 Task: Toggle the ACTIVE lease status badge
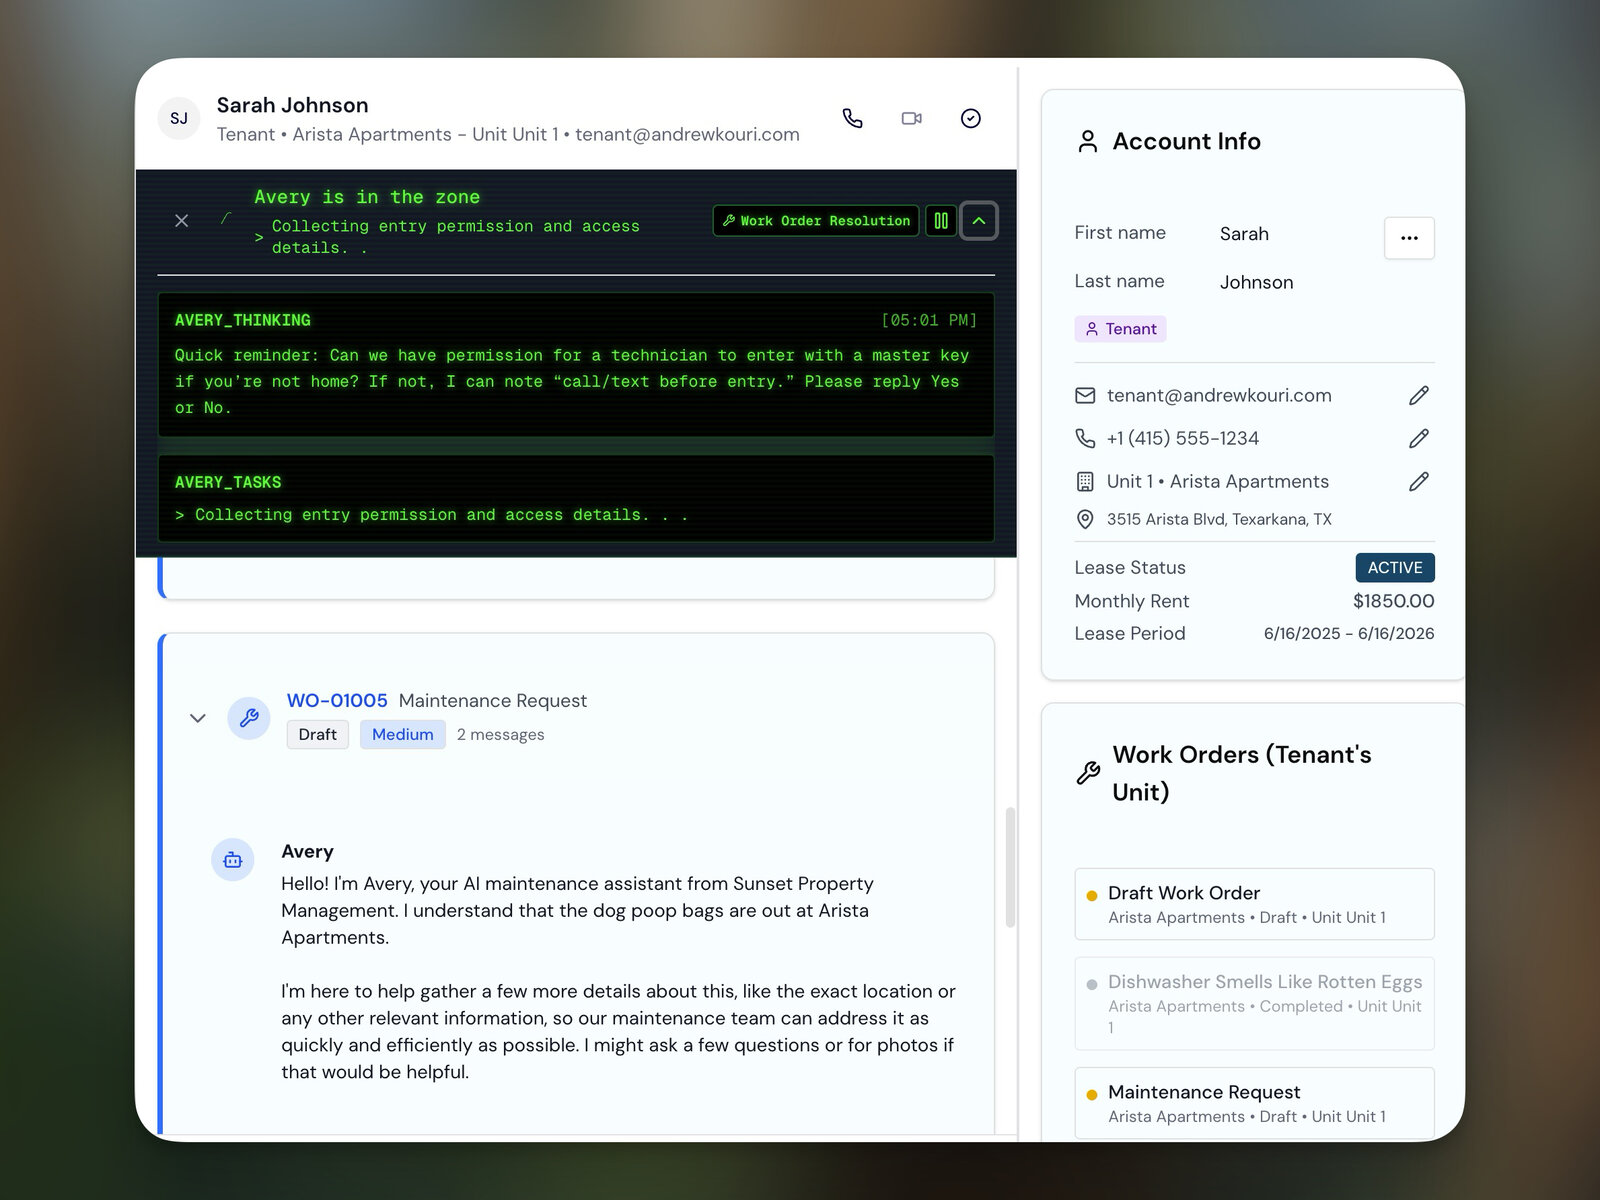(x=1394, y=567)
